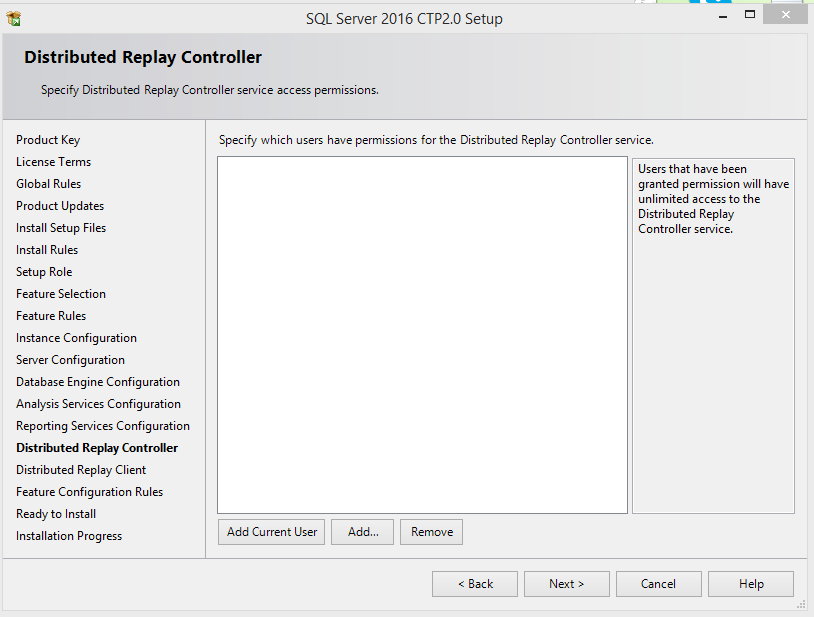Viewport: 814px width, 617px height.
Task: Click the Add... button
Action: tap(362, 531)
